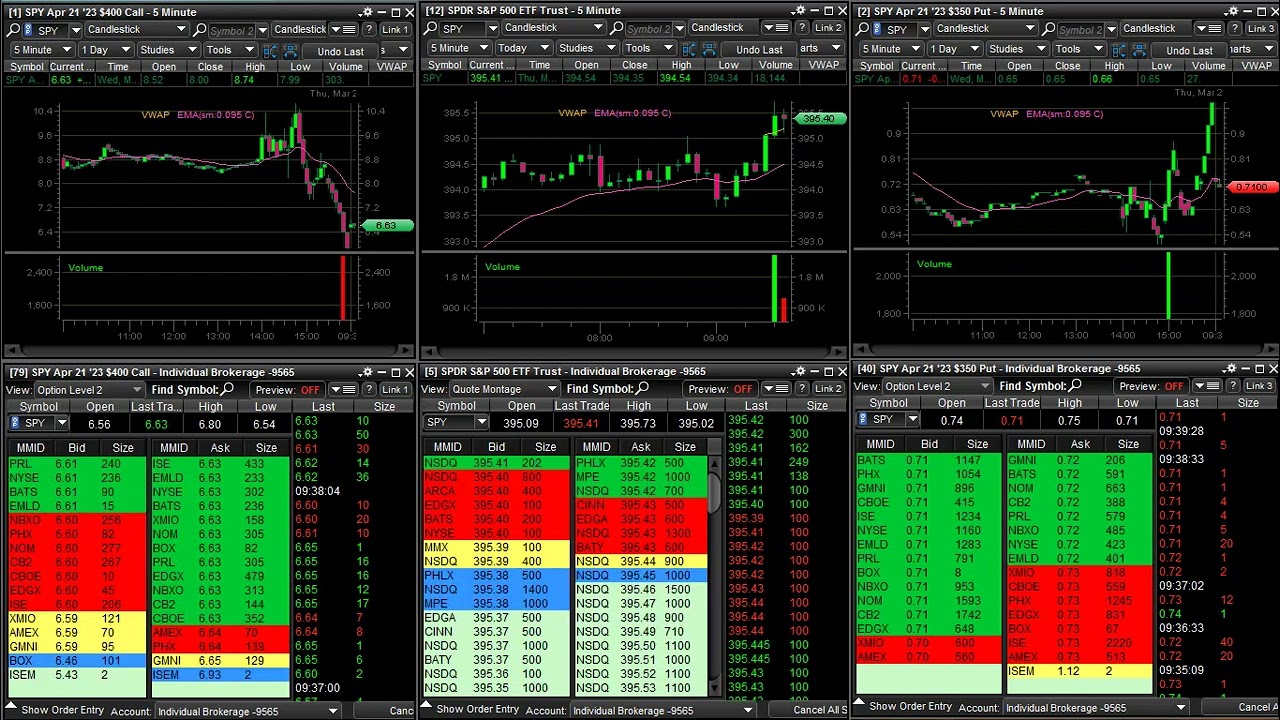The image size is (1280, 720).
Task: Click Undo Last in $350 Put chart
Action: tap(1190, 49)
